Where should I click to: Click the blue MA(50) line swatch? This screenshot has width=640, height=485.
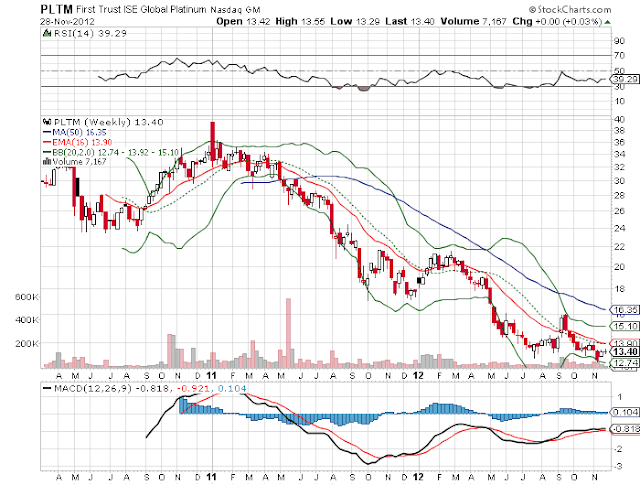[x=47, y=132]
